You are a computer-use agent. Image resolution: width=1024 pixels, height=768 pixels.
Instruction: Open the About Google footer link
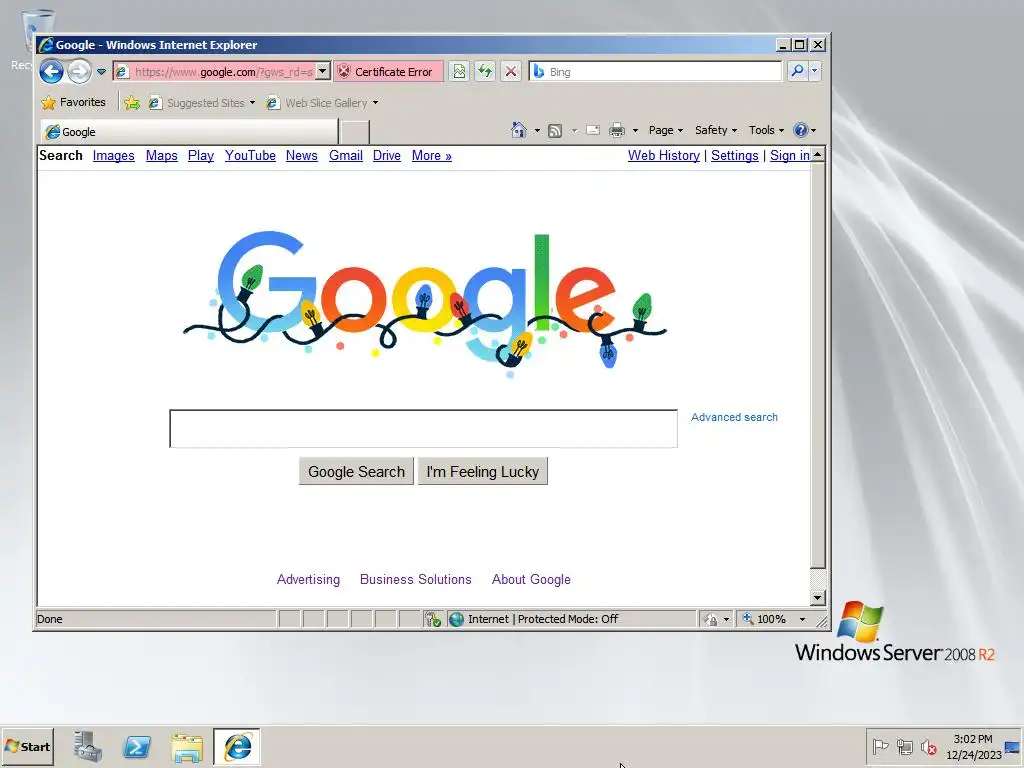pyautogui.click(x=531, y=579)
